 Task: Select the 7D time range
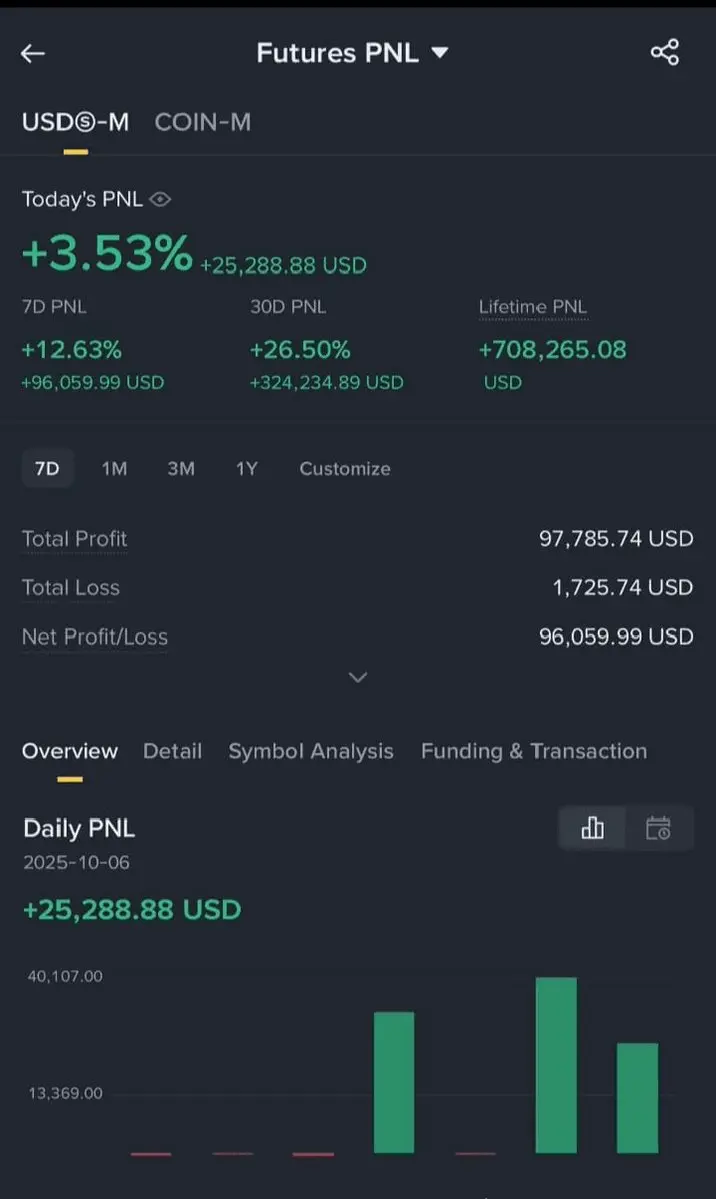click(x=47, y=469)
